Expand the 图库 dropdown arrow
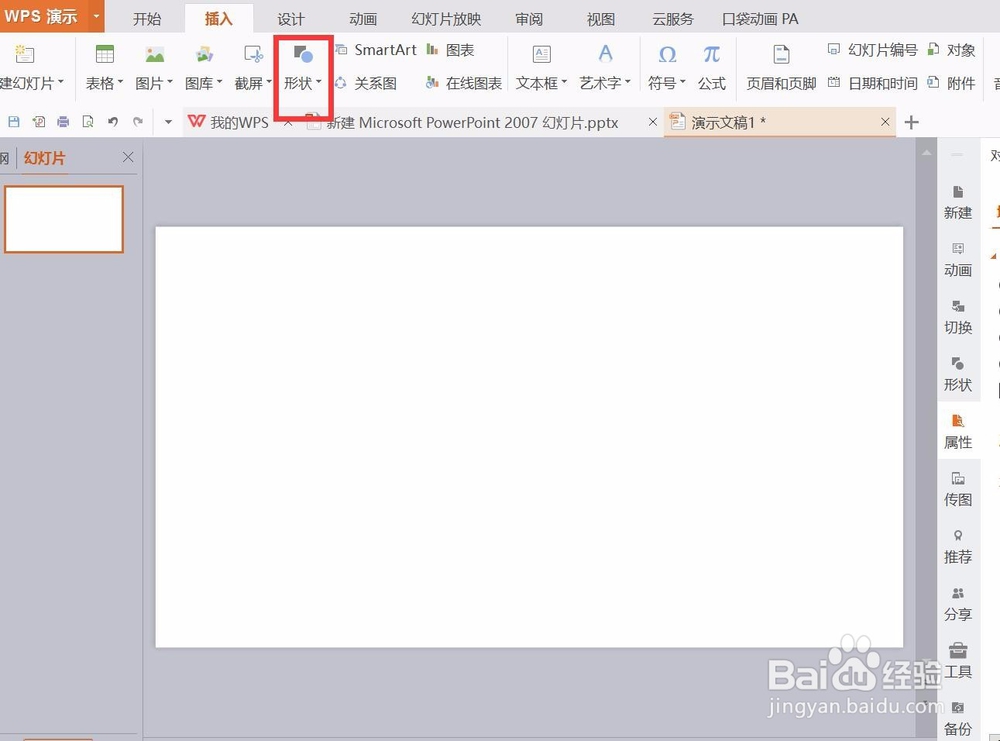Image resolution: width=1000 pixels, height=741 pixels. (219, 82)
